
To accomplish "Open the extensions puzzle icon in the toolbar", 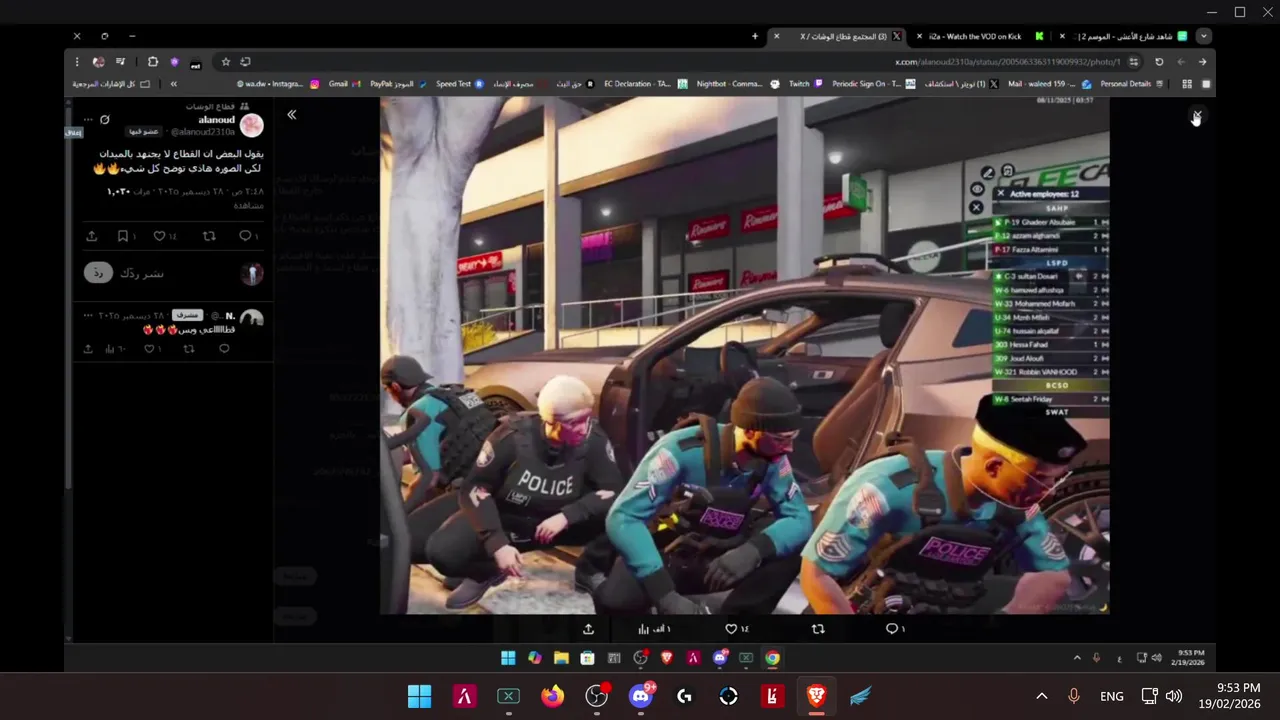I will pos(153,62).
